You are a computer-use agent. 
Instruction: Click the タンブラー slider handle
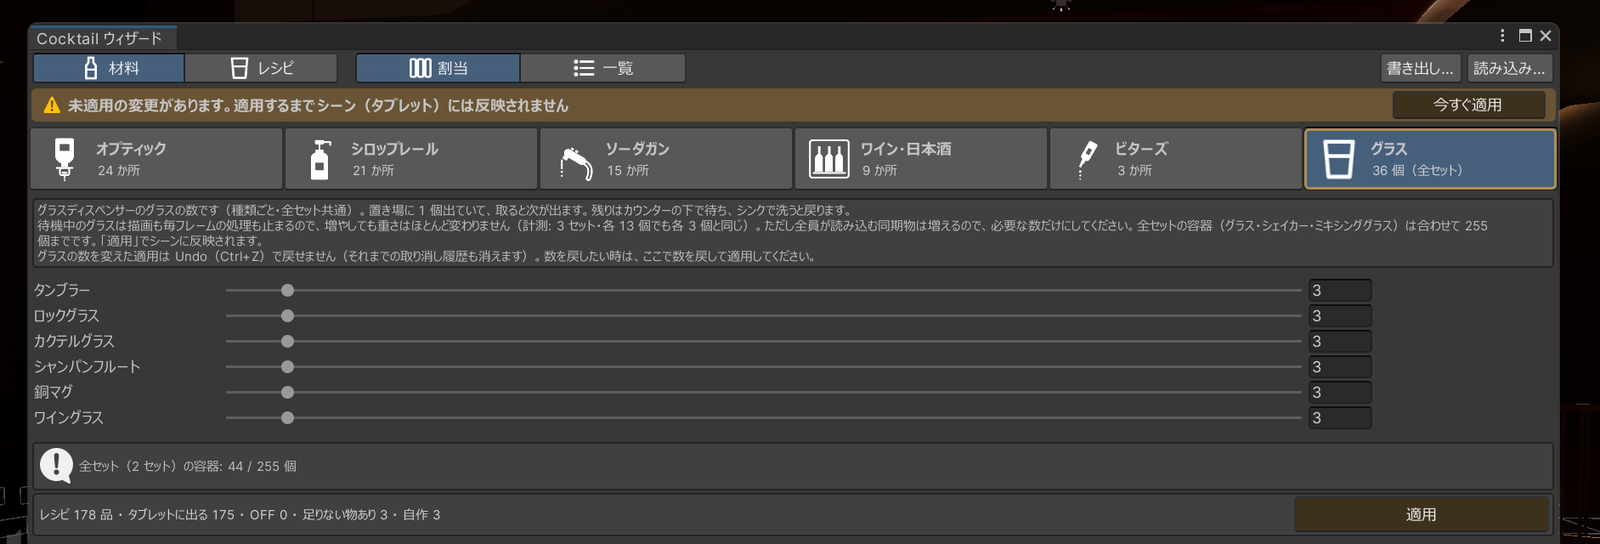287,290
